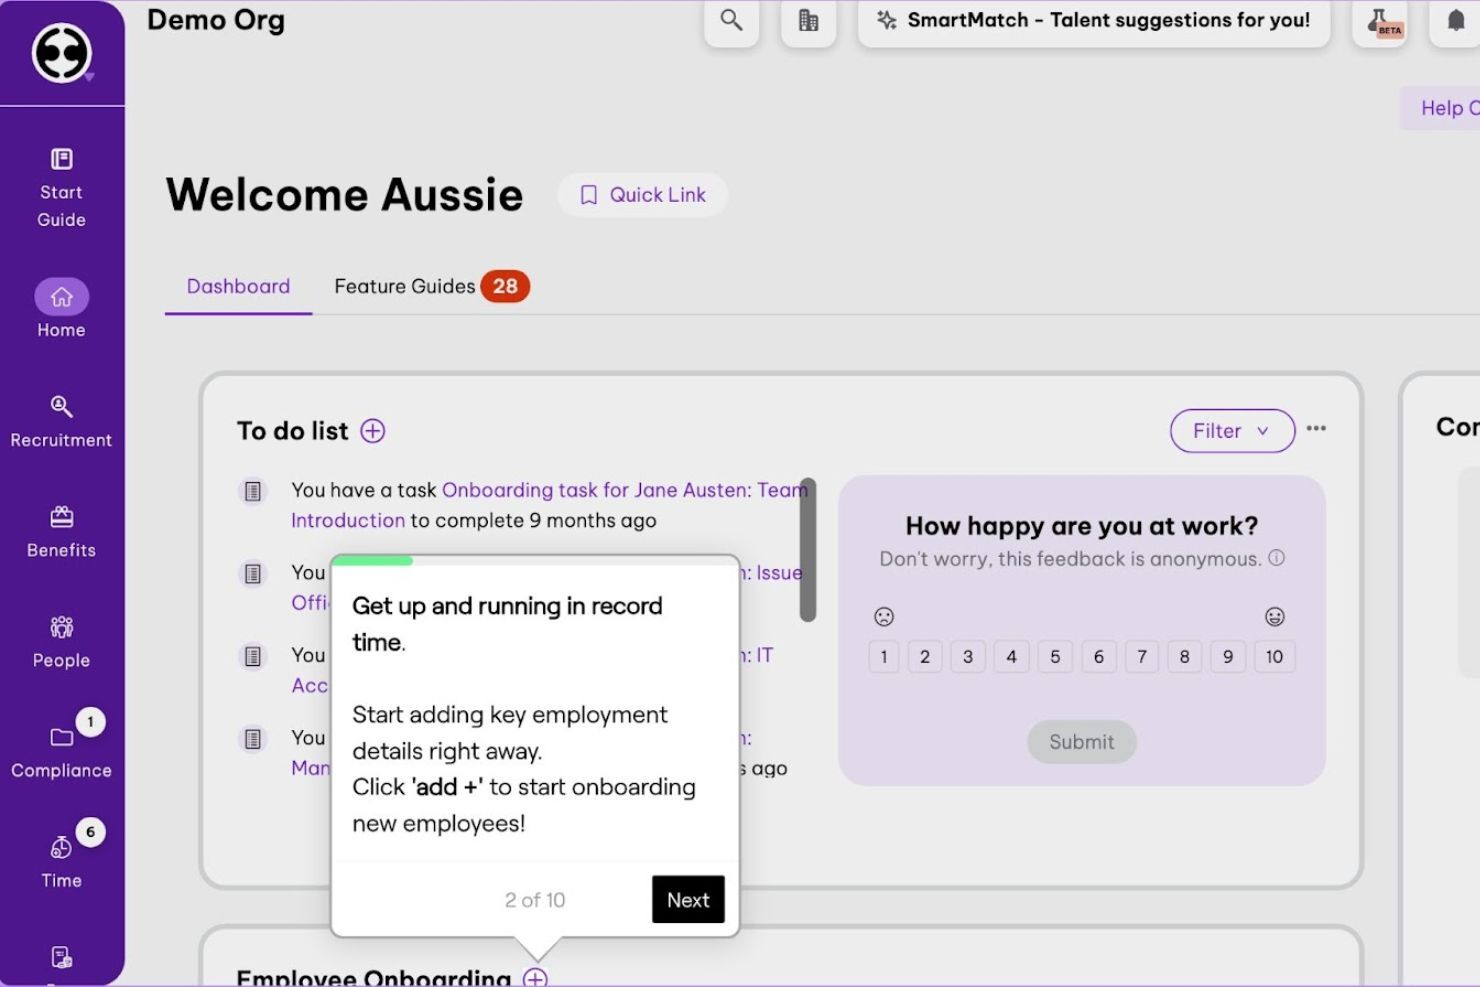Screen dimensions: 1480x987
Task: Open notifications via the bell icon
Action: pyautogui.click(x=1458, y=20)
